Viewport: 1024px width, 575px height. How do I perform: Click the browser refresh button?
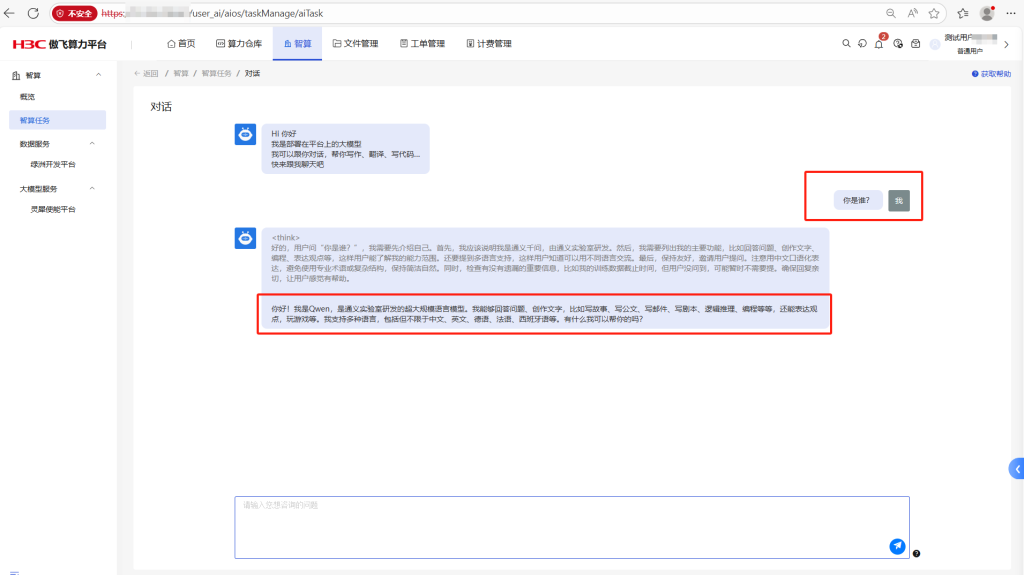(33, 14)
